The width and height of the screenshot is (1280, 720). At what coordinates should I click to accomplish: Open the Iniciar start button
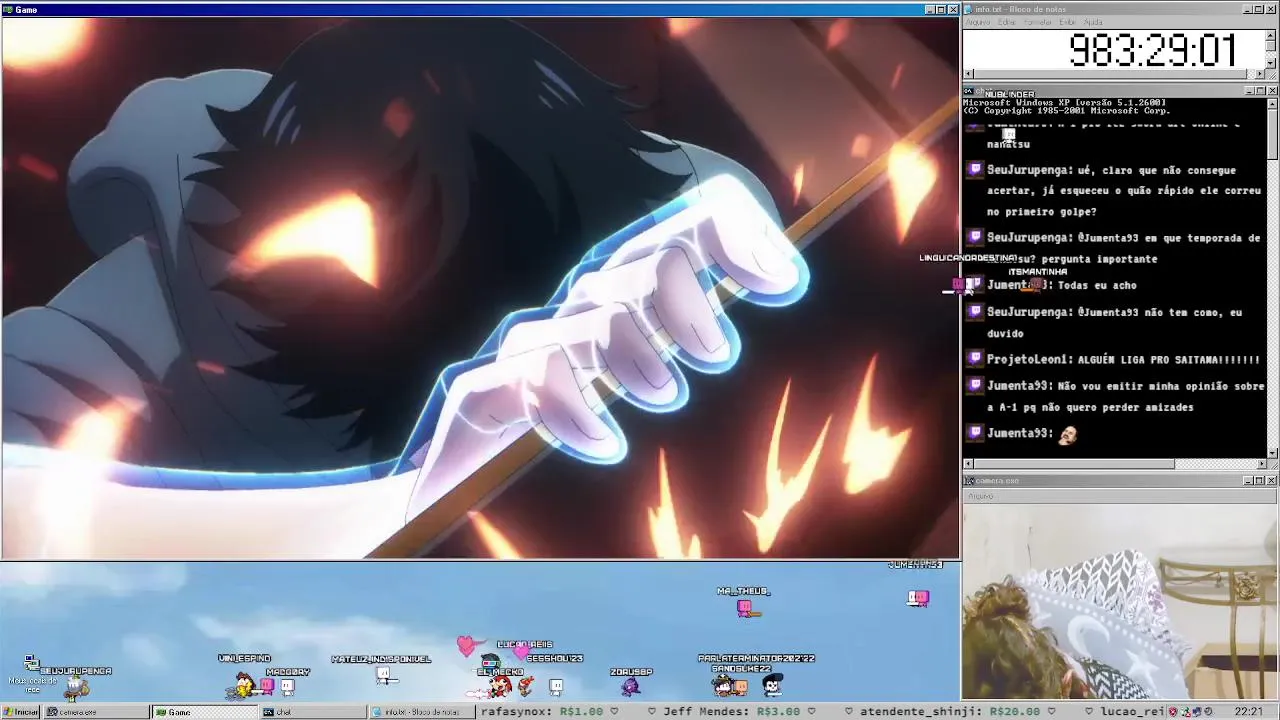click(x=21, y=712)
